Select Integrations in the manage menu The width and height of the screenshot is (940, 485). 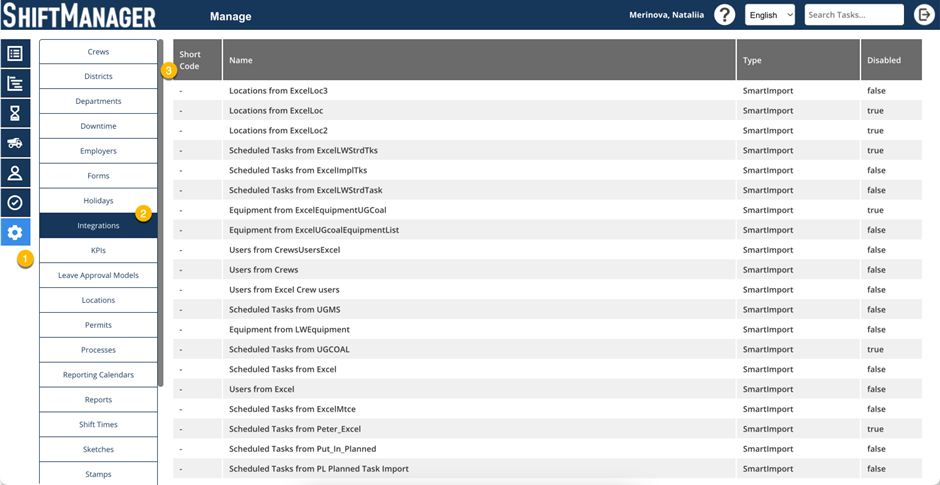98,226
